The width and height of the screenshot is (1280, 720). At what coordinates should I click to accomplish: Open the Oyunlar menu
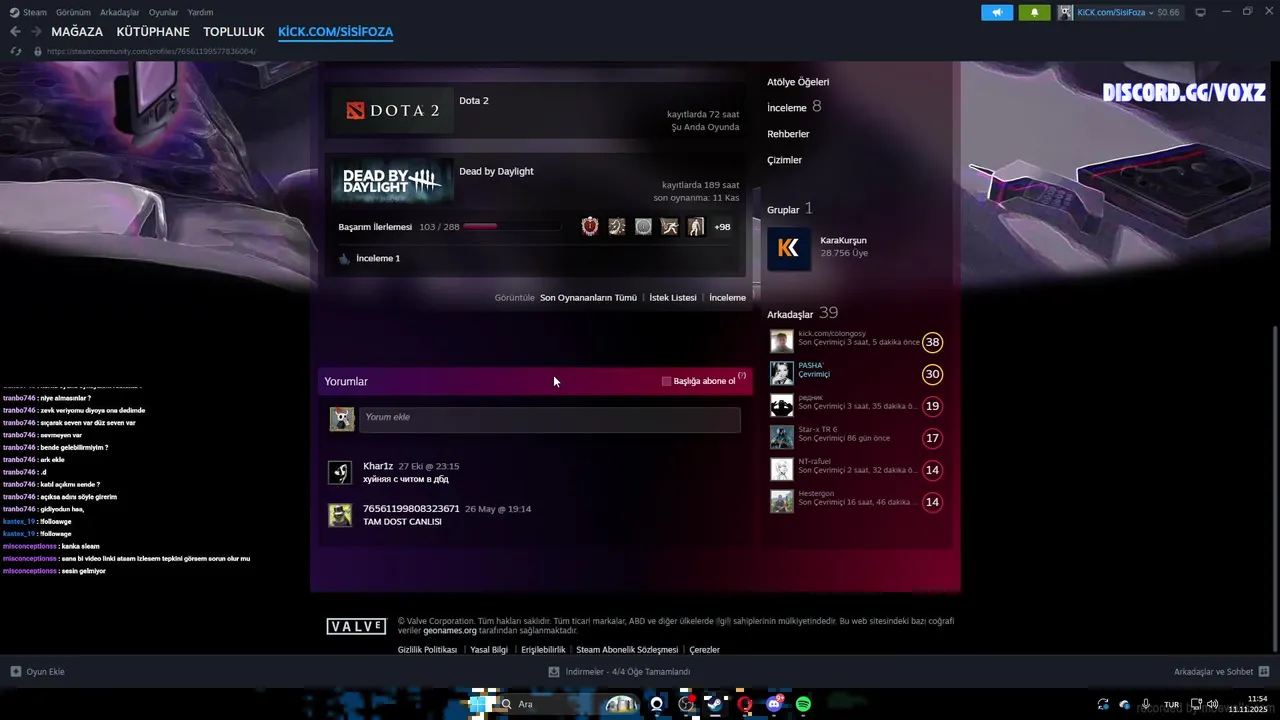point(164,12)
